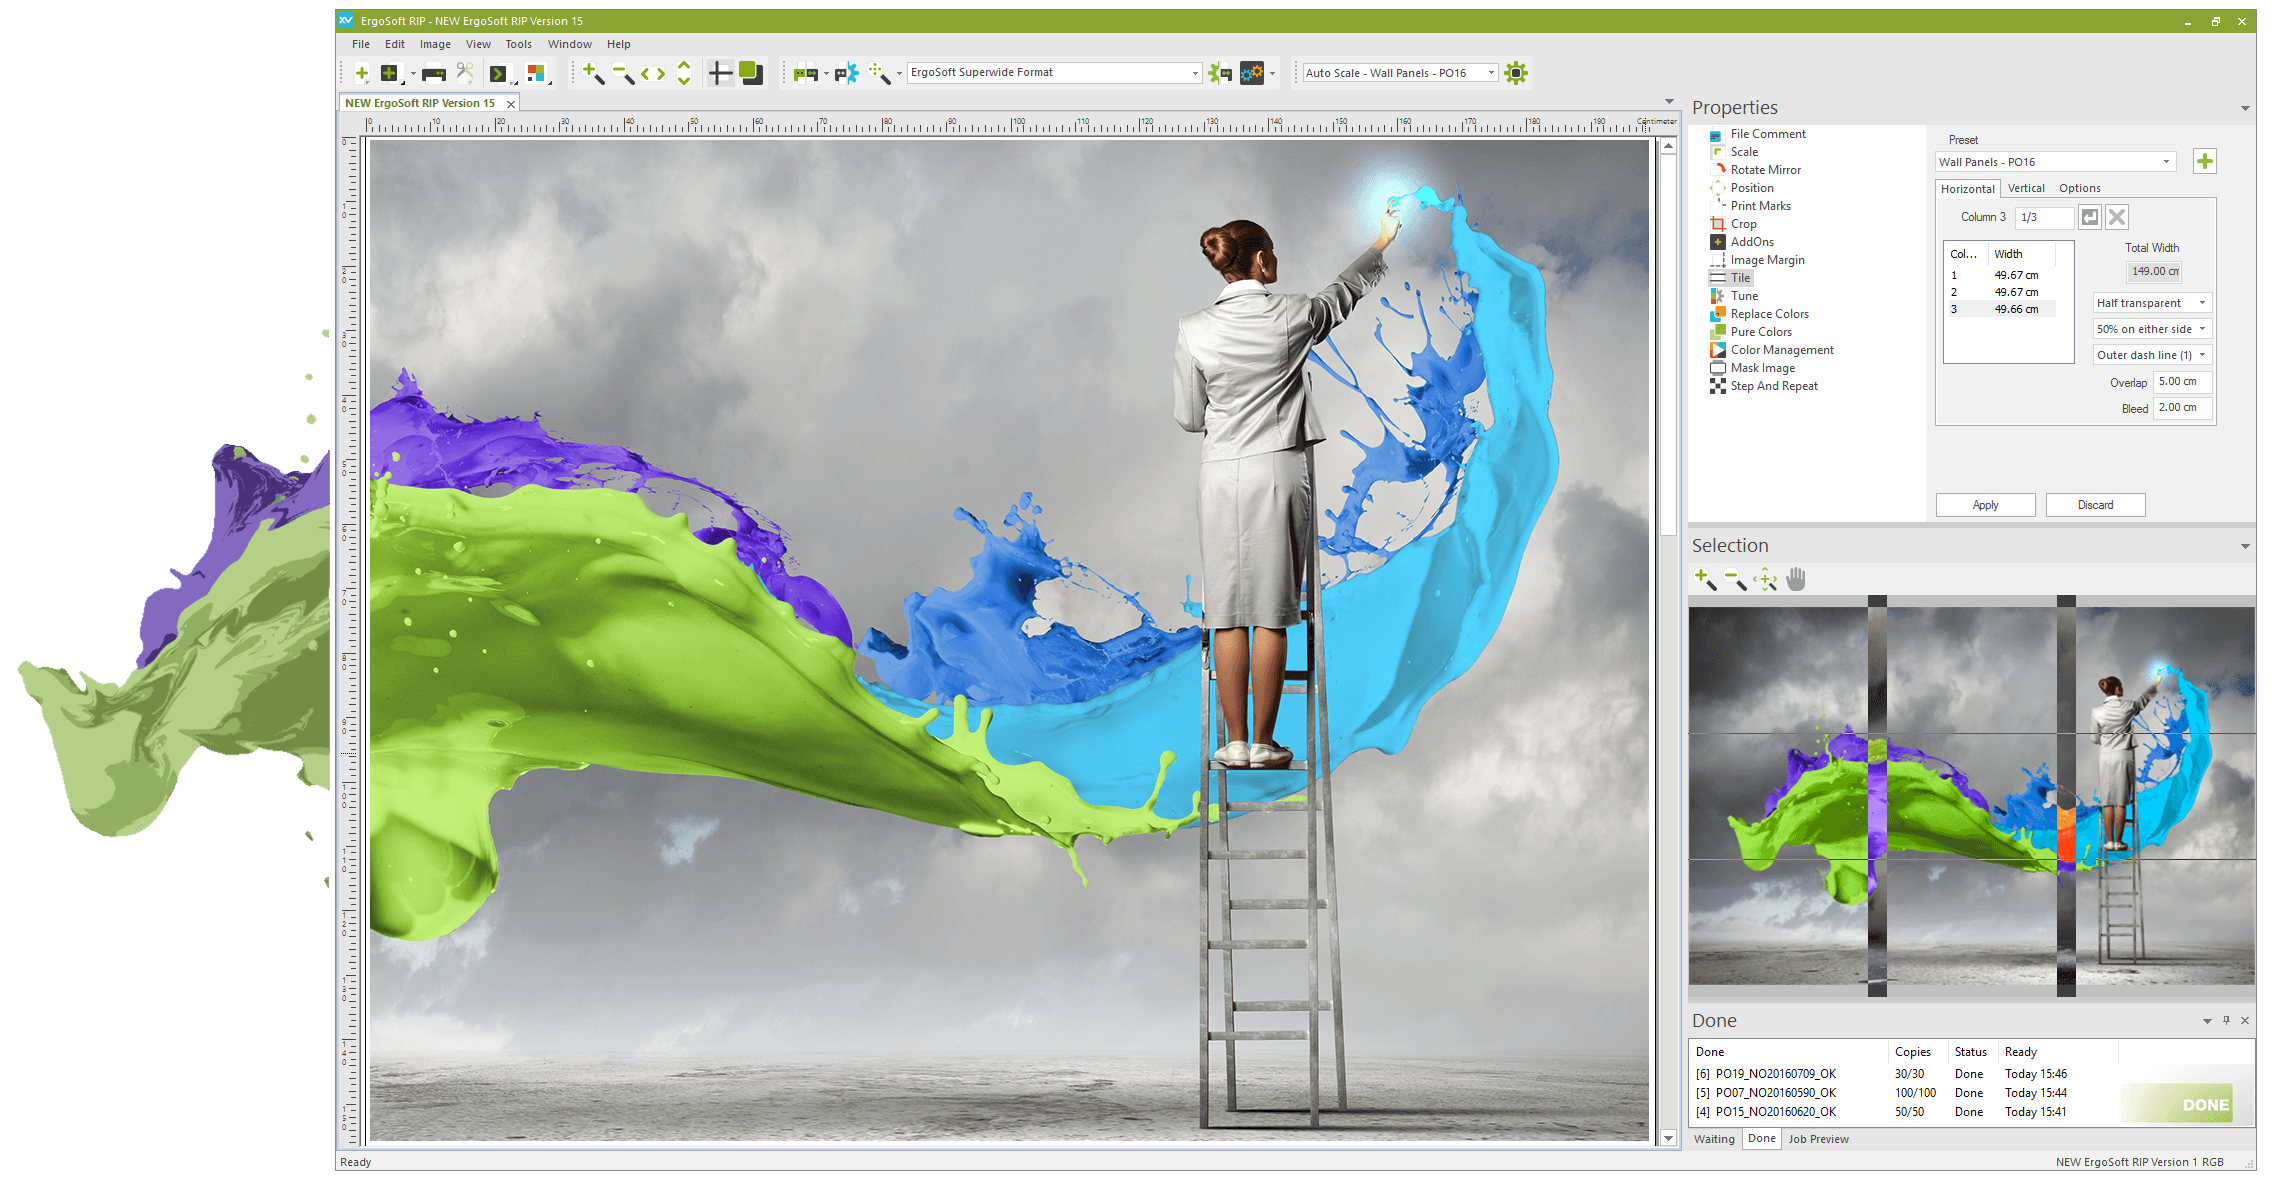
Task: Expand the Half transparent dropdown
Action: tap(2201, 303)
